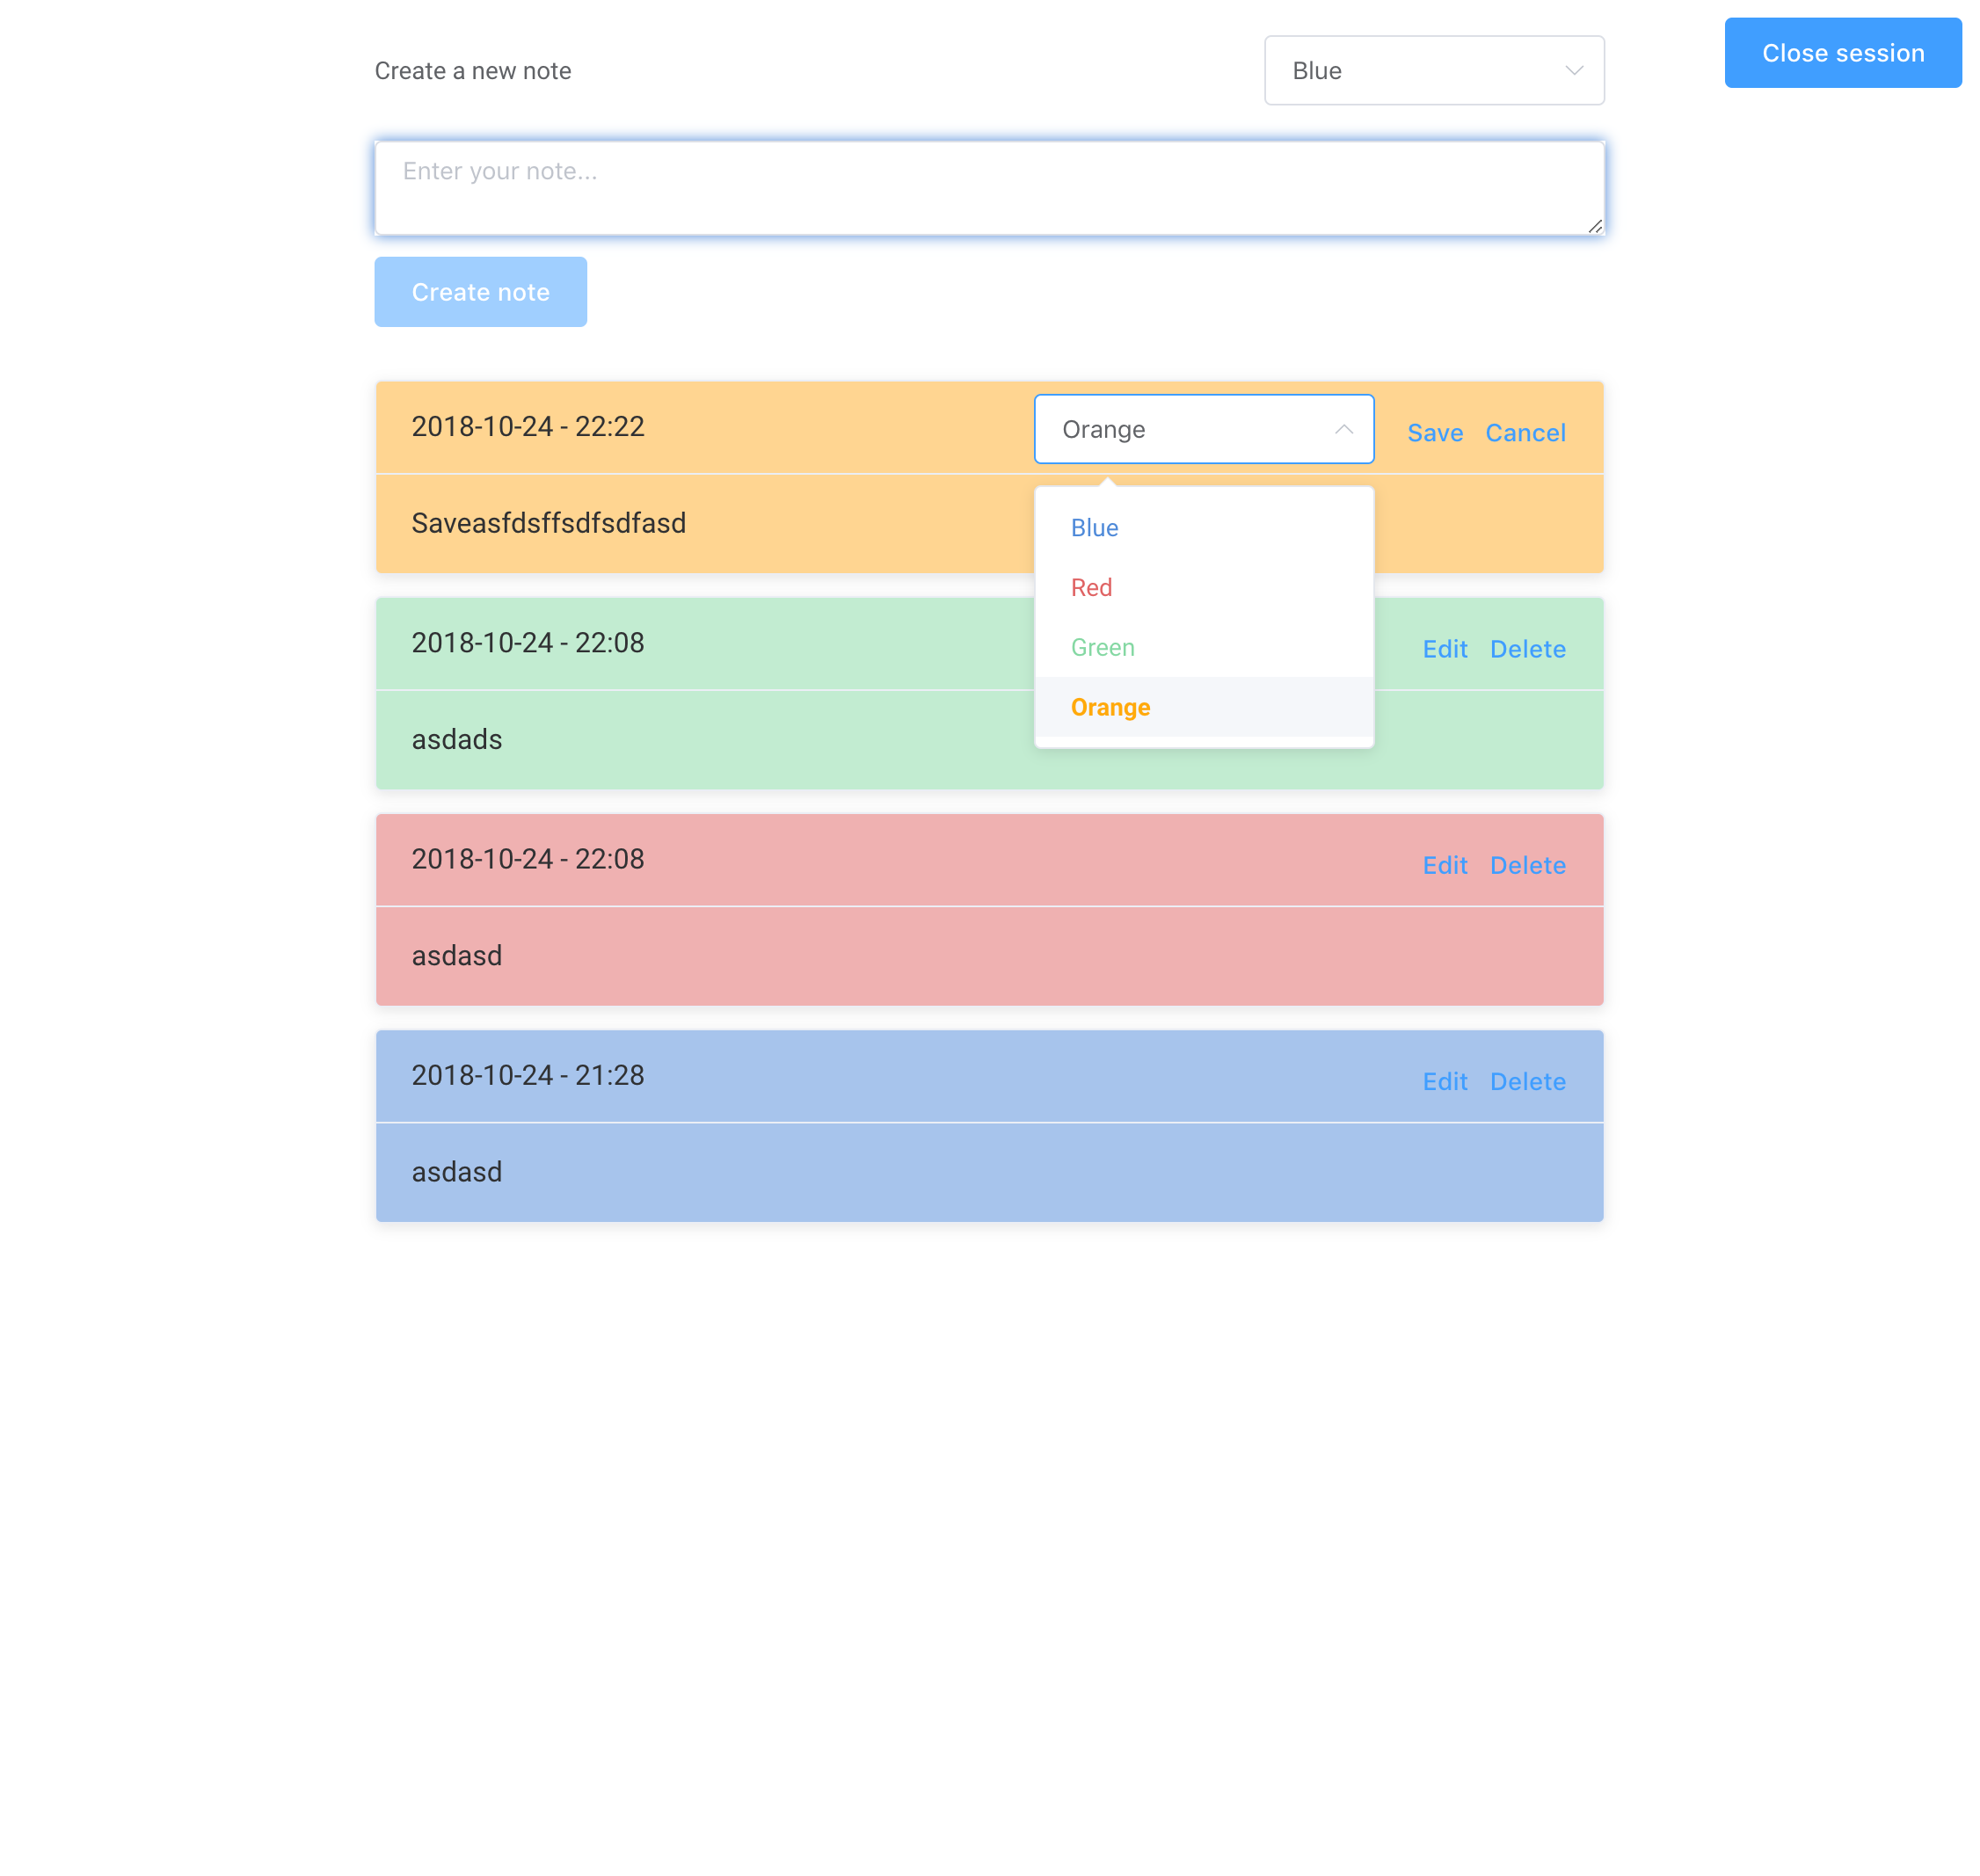Click the chevron arrow in new-note color select
The image size is (1980, 1876).
pos(1573,70)
